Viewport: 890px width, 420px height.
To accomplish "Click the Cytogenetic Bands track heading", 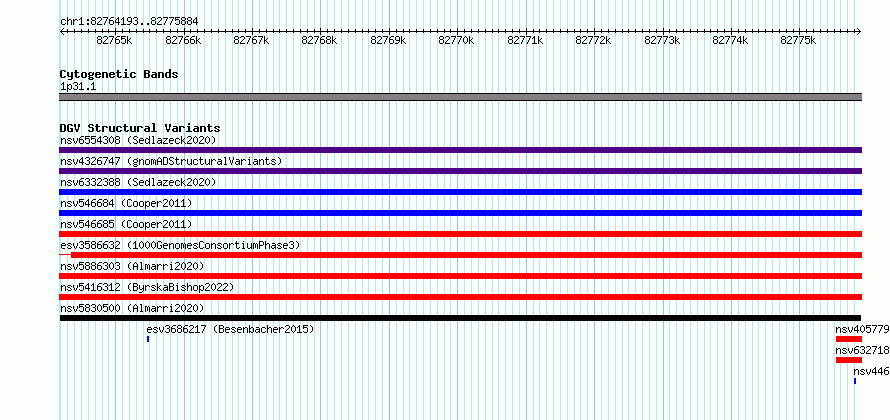I will (x=119, y=74).
